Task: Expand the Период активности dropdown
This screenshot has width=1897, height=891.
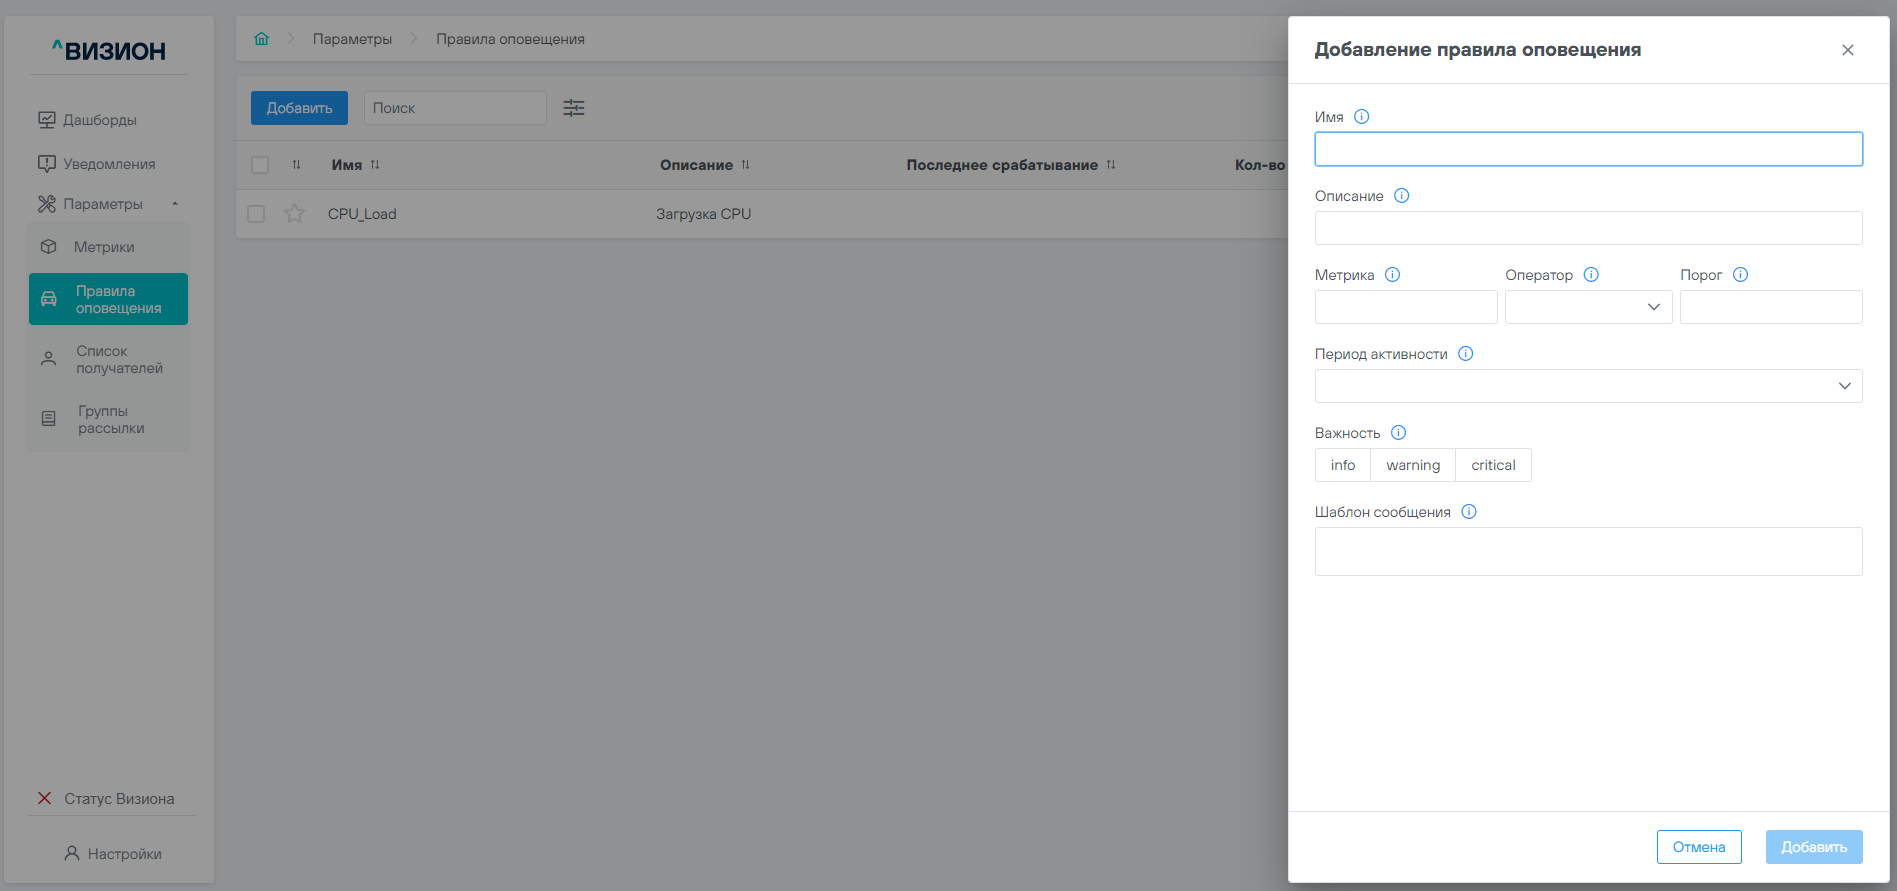Action: [1587, 386]
